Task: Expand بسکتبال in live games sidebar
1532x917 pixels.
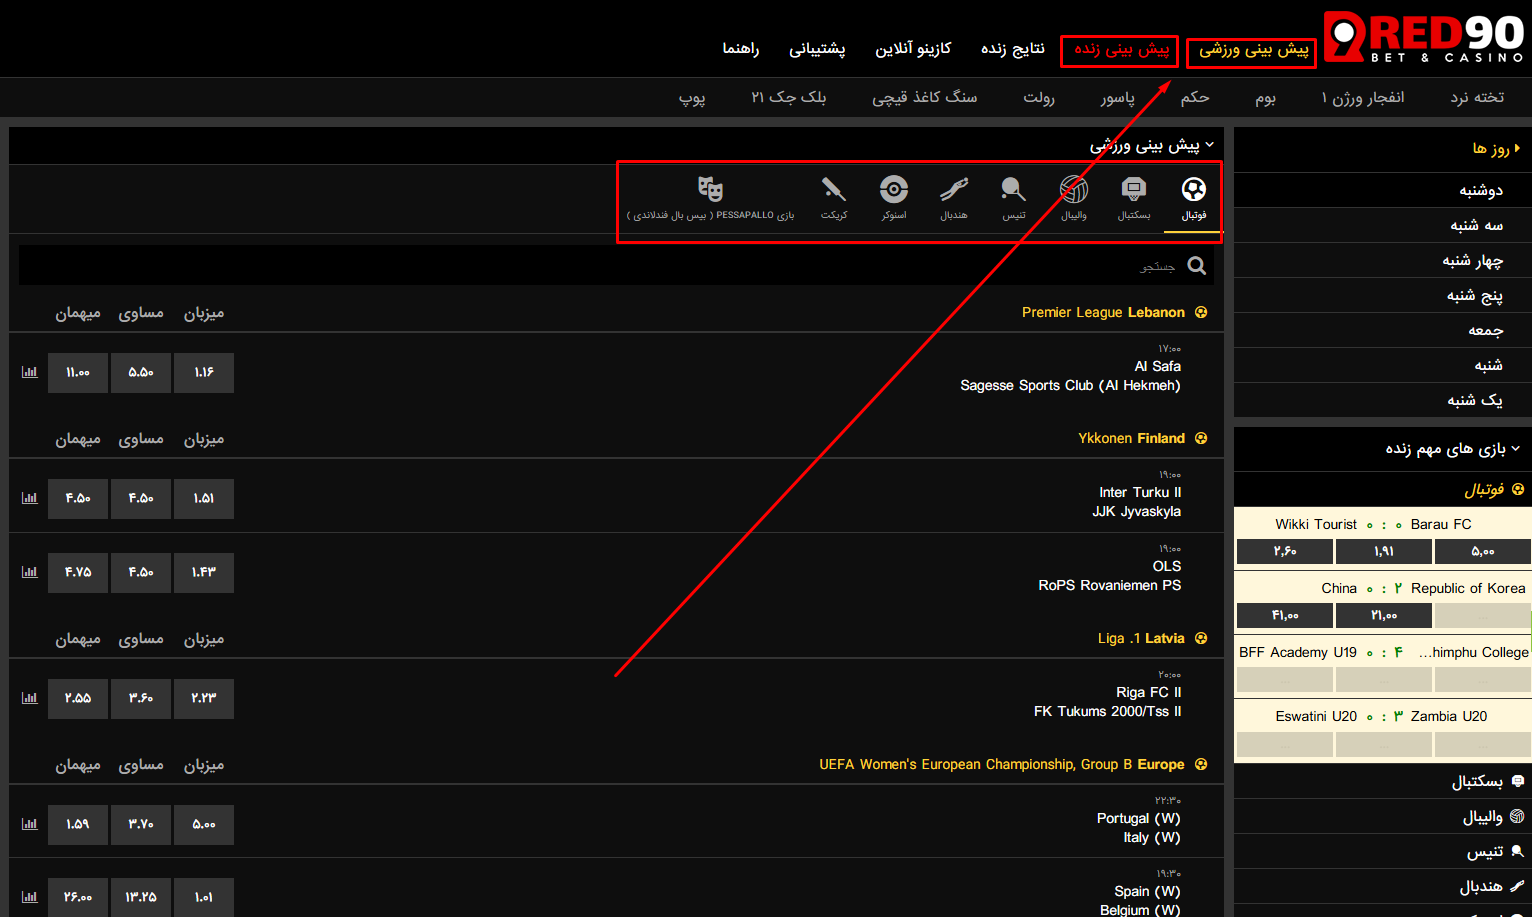Action: point(1382,781)
